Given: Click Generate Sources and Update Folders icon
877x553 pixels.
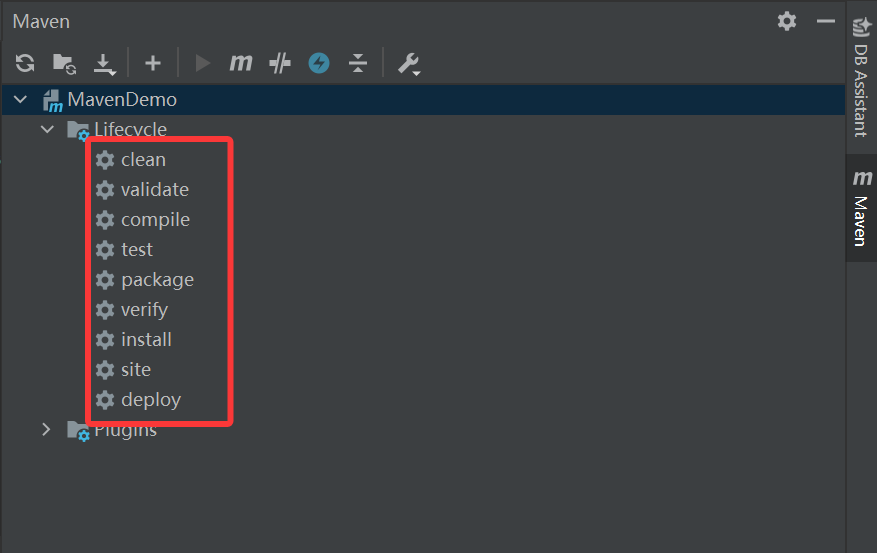Looking at the screenshot, I should (64, 64).
